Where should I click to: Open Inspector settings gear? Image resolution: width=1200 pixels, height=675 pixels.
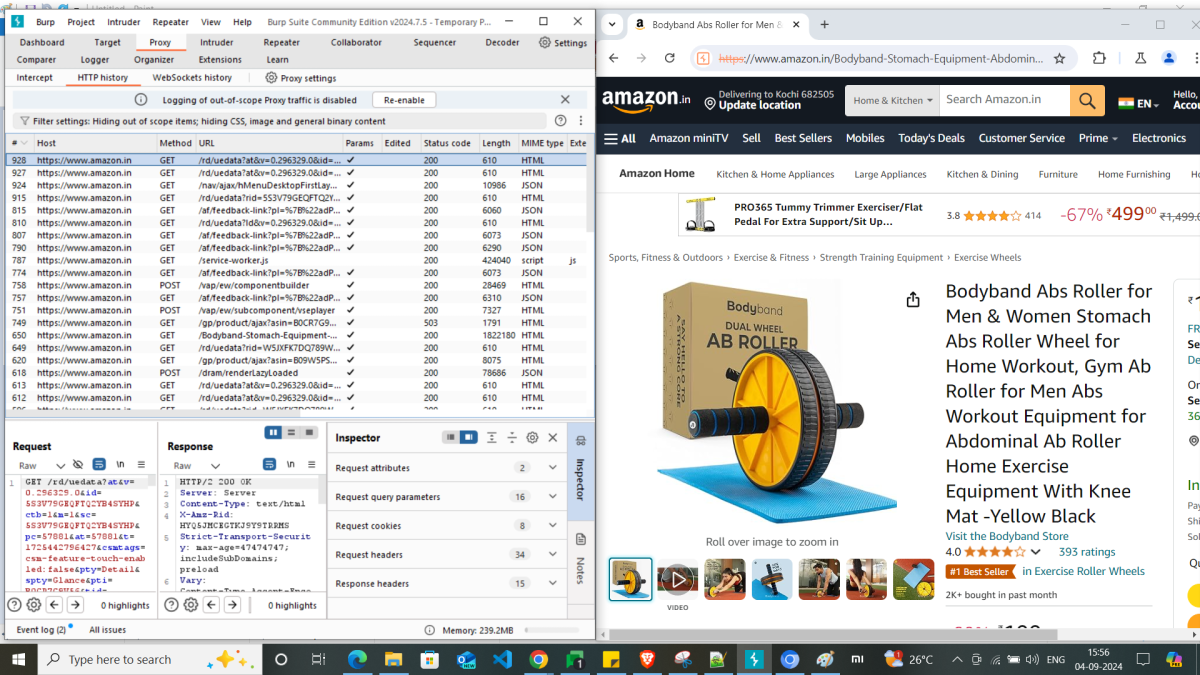click(x=532, y=438)
